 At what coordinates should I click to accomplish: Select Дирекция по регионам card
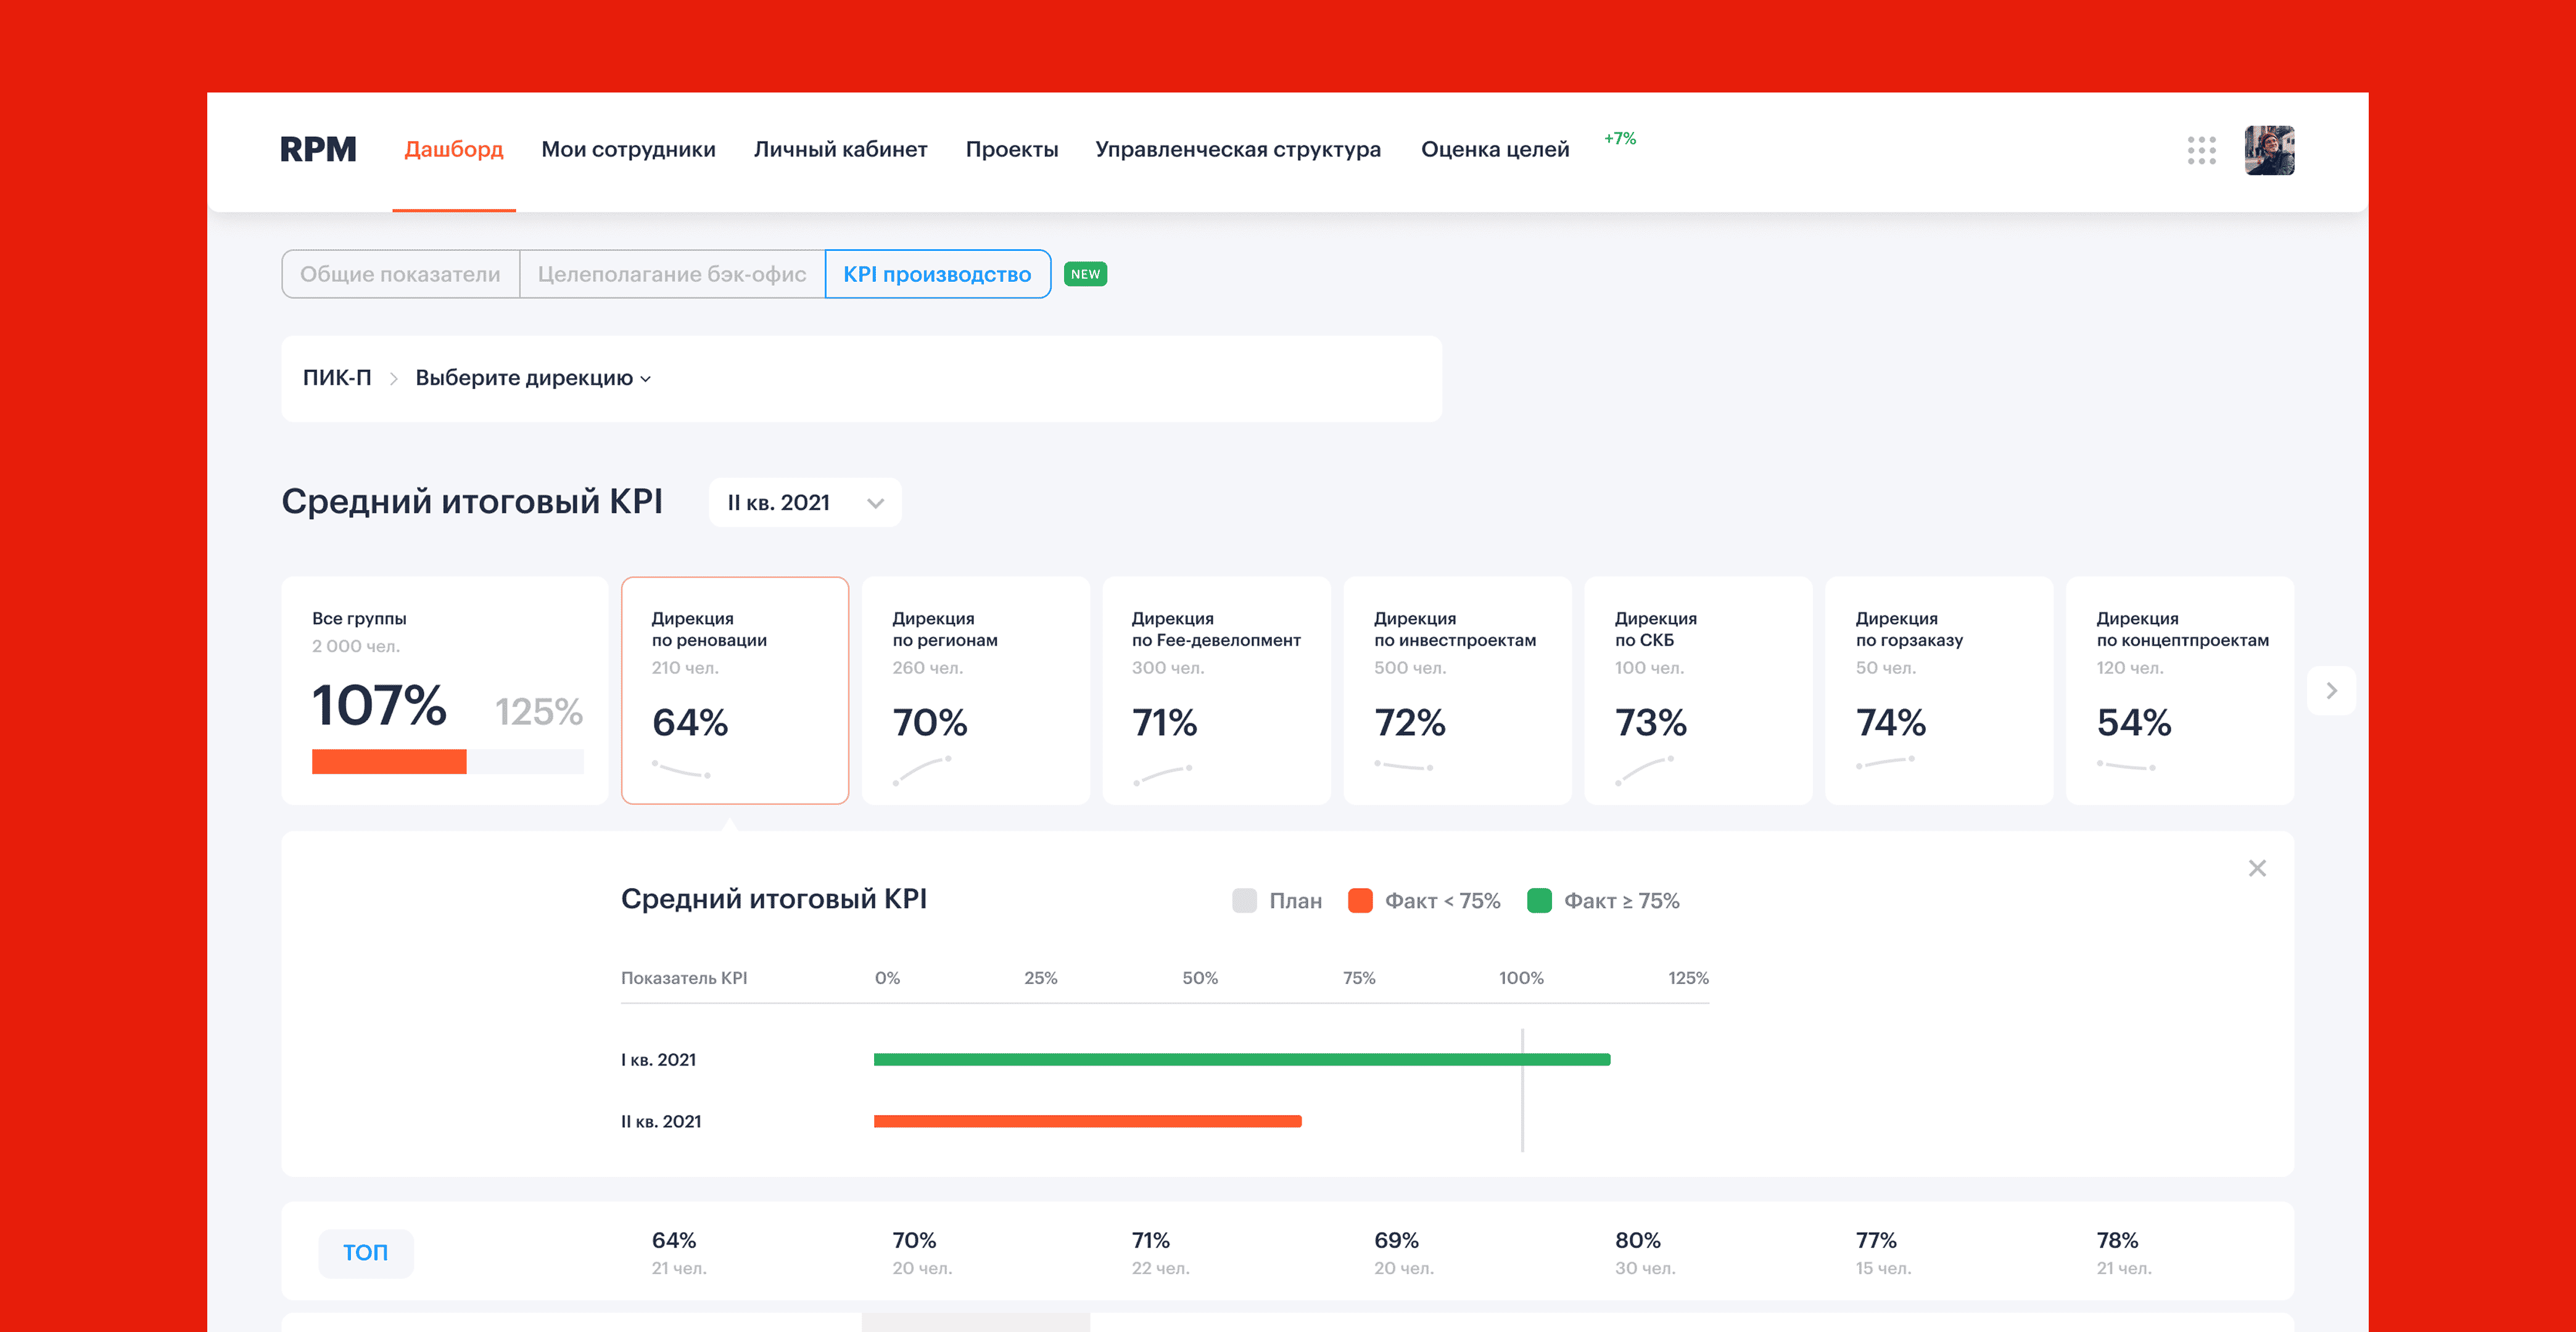pyautogui.click(x=975, y=690)
